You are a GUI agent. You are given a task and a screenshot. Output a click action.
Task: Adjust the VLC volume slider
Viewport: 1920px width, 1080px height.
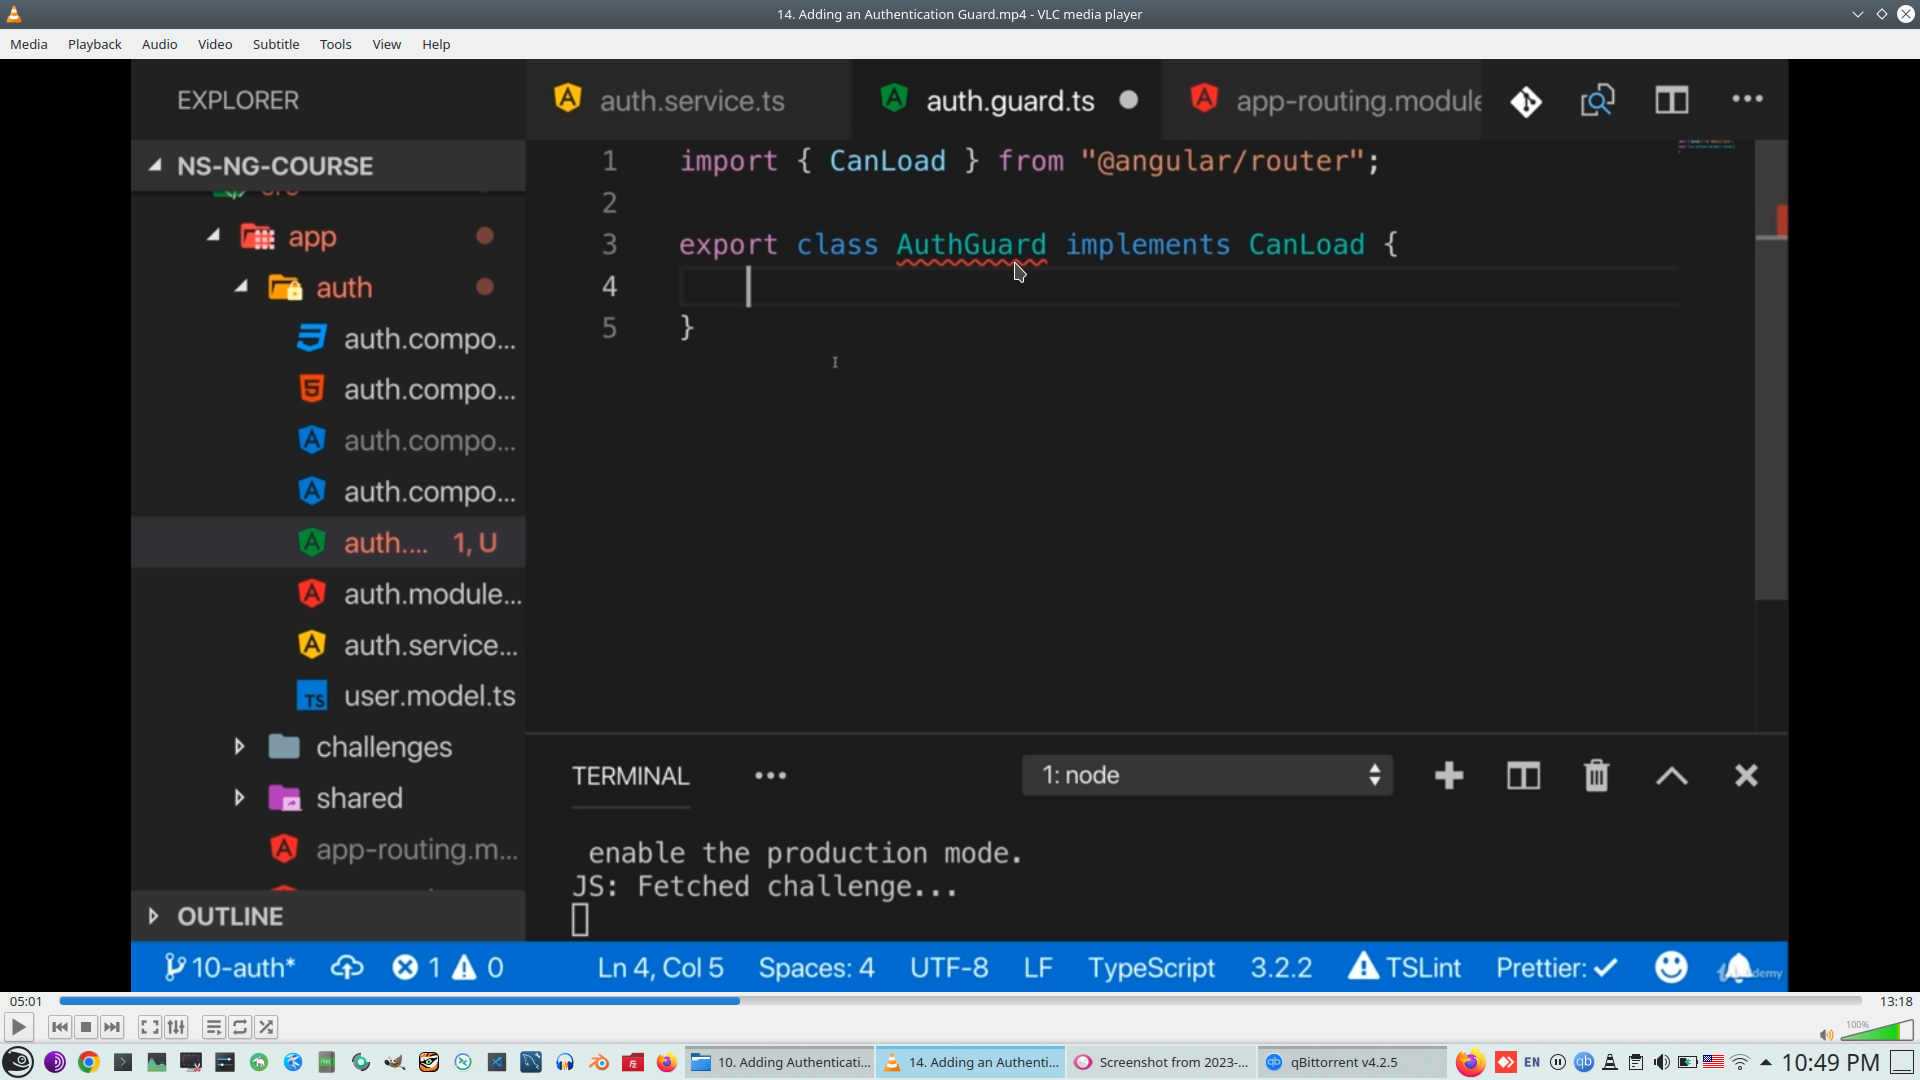[x=1878, y=1032]
